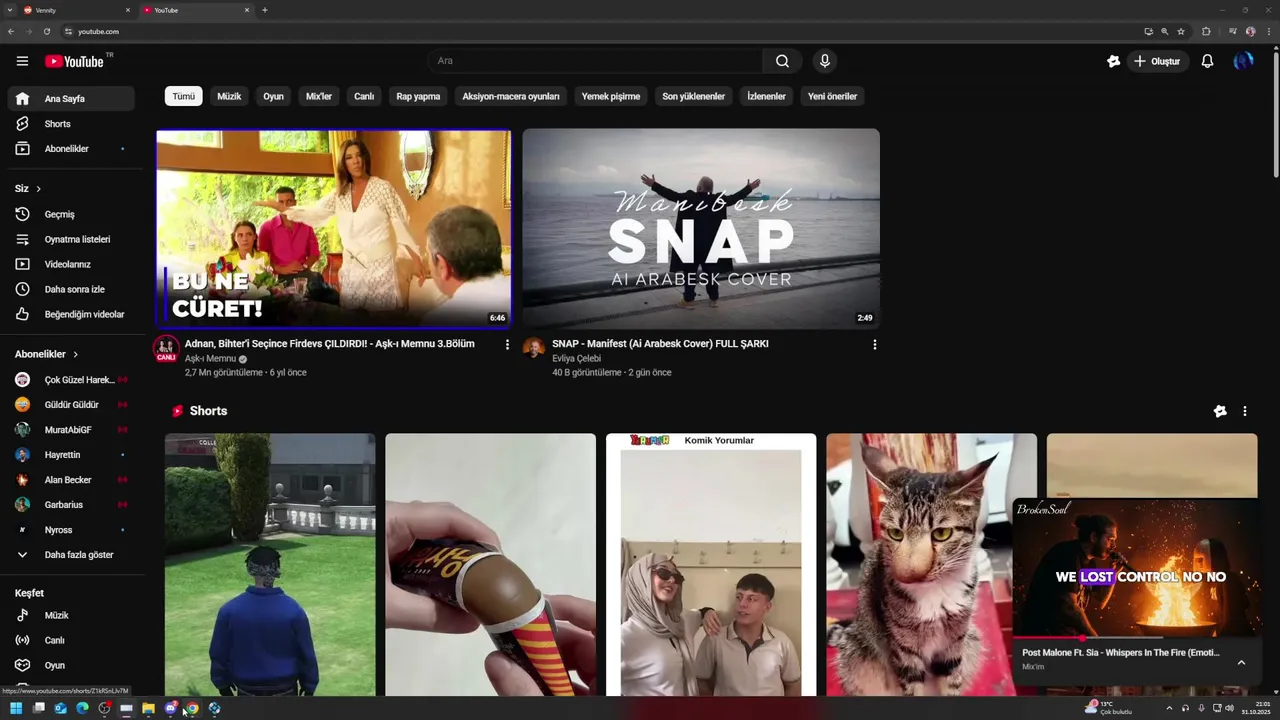Expand Abonelikler section heading chevron
The height and width of the screenshot is (720, 1280).
[75, 354]
